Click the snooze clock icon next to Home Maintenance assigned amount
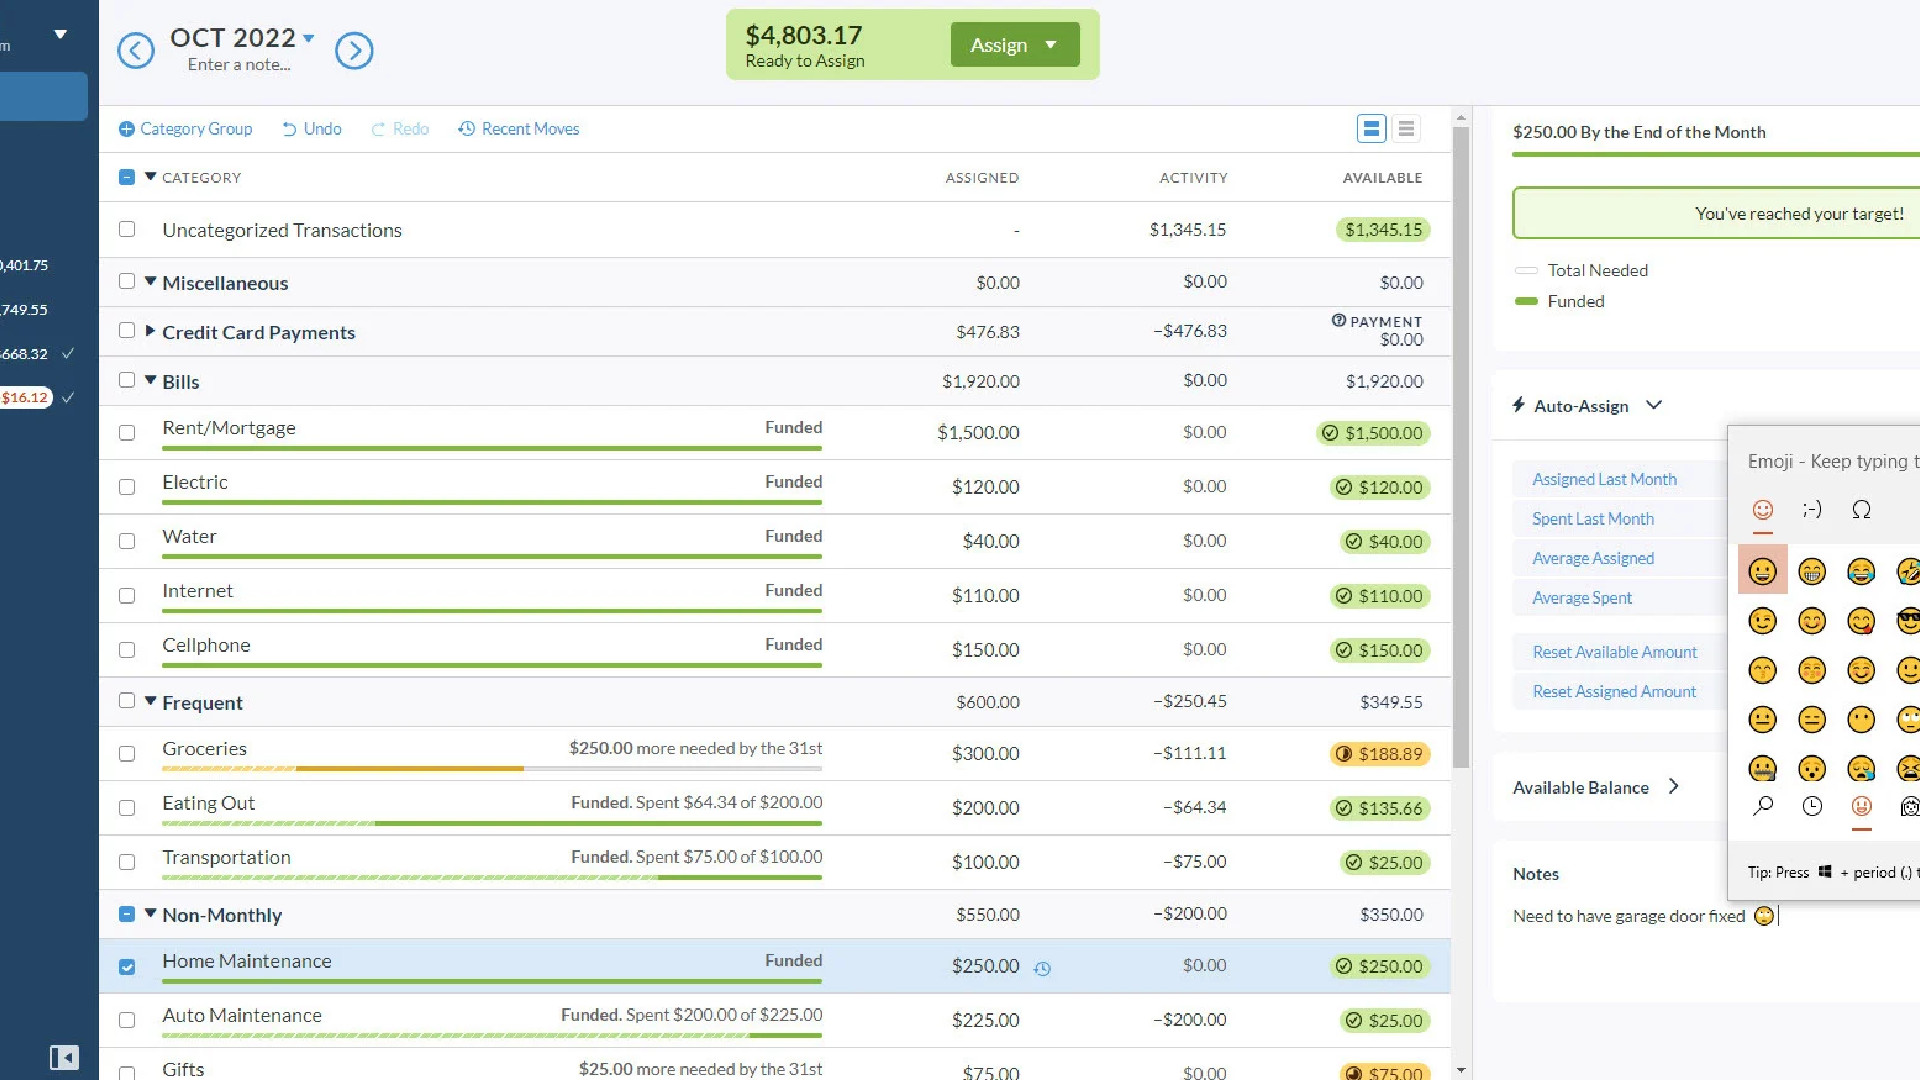The width and height of the screenshot is (1920, 1080). pos(1042,968)
